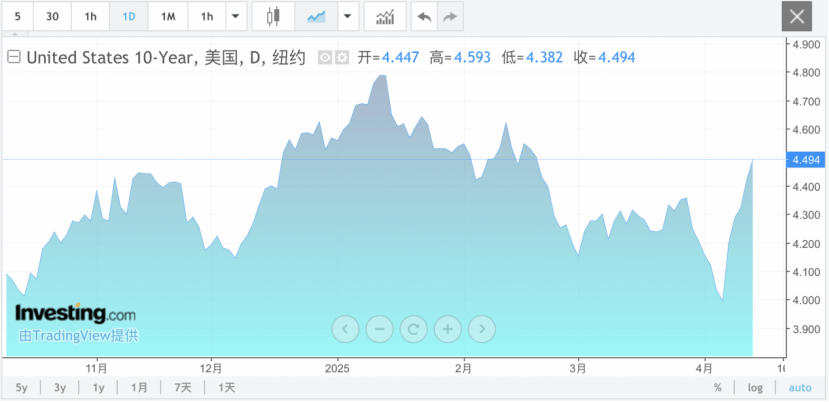This screenshot has height=402, width=829.
Task: Expand the time interval dropdown arrow
Action: 236,16
